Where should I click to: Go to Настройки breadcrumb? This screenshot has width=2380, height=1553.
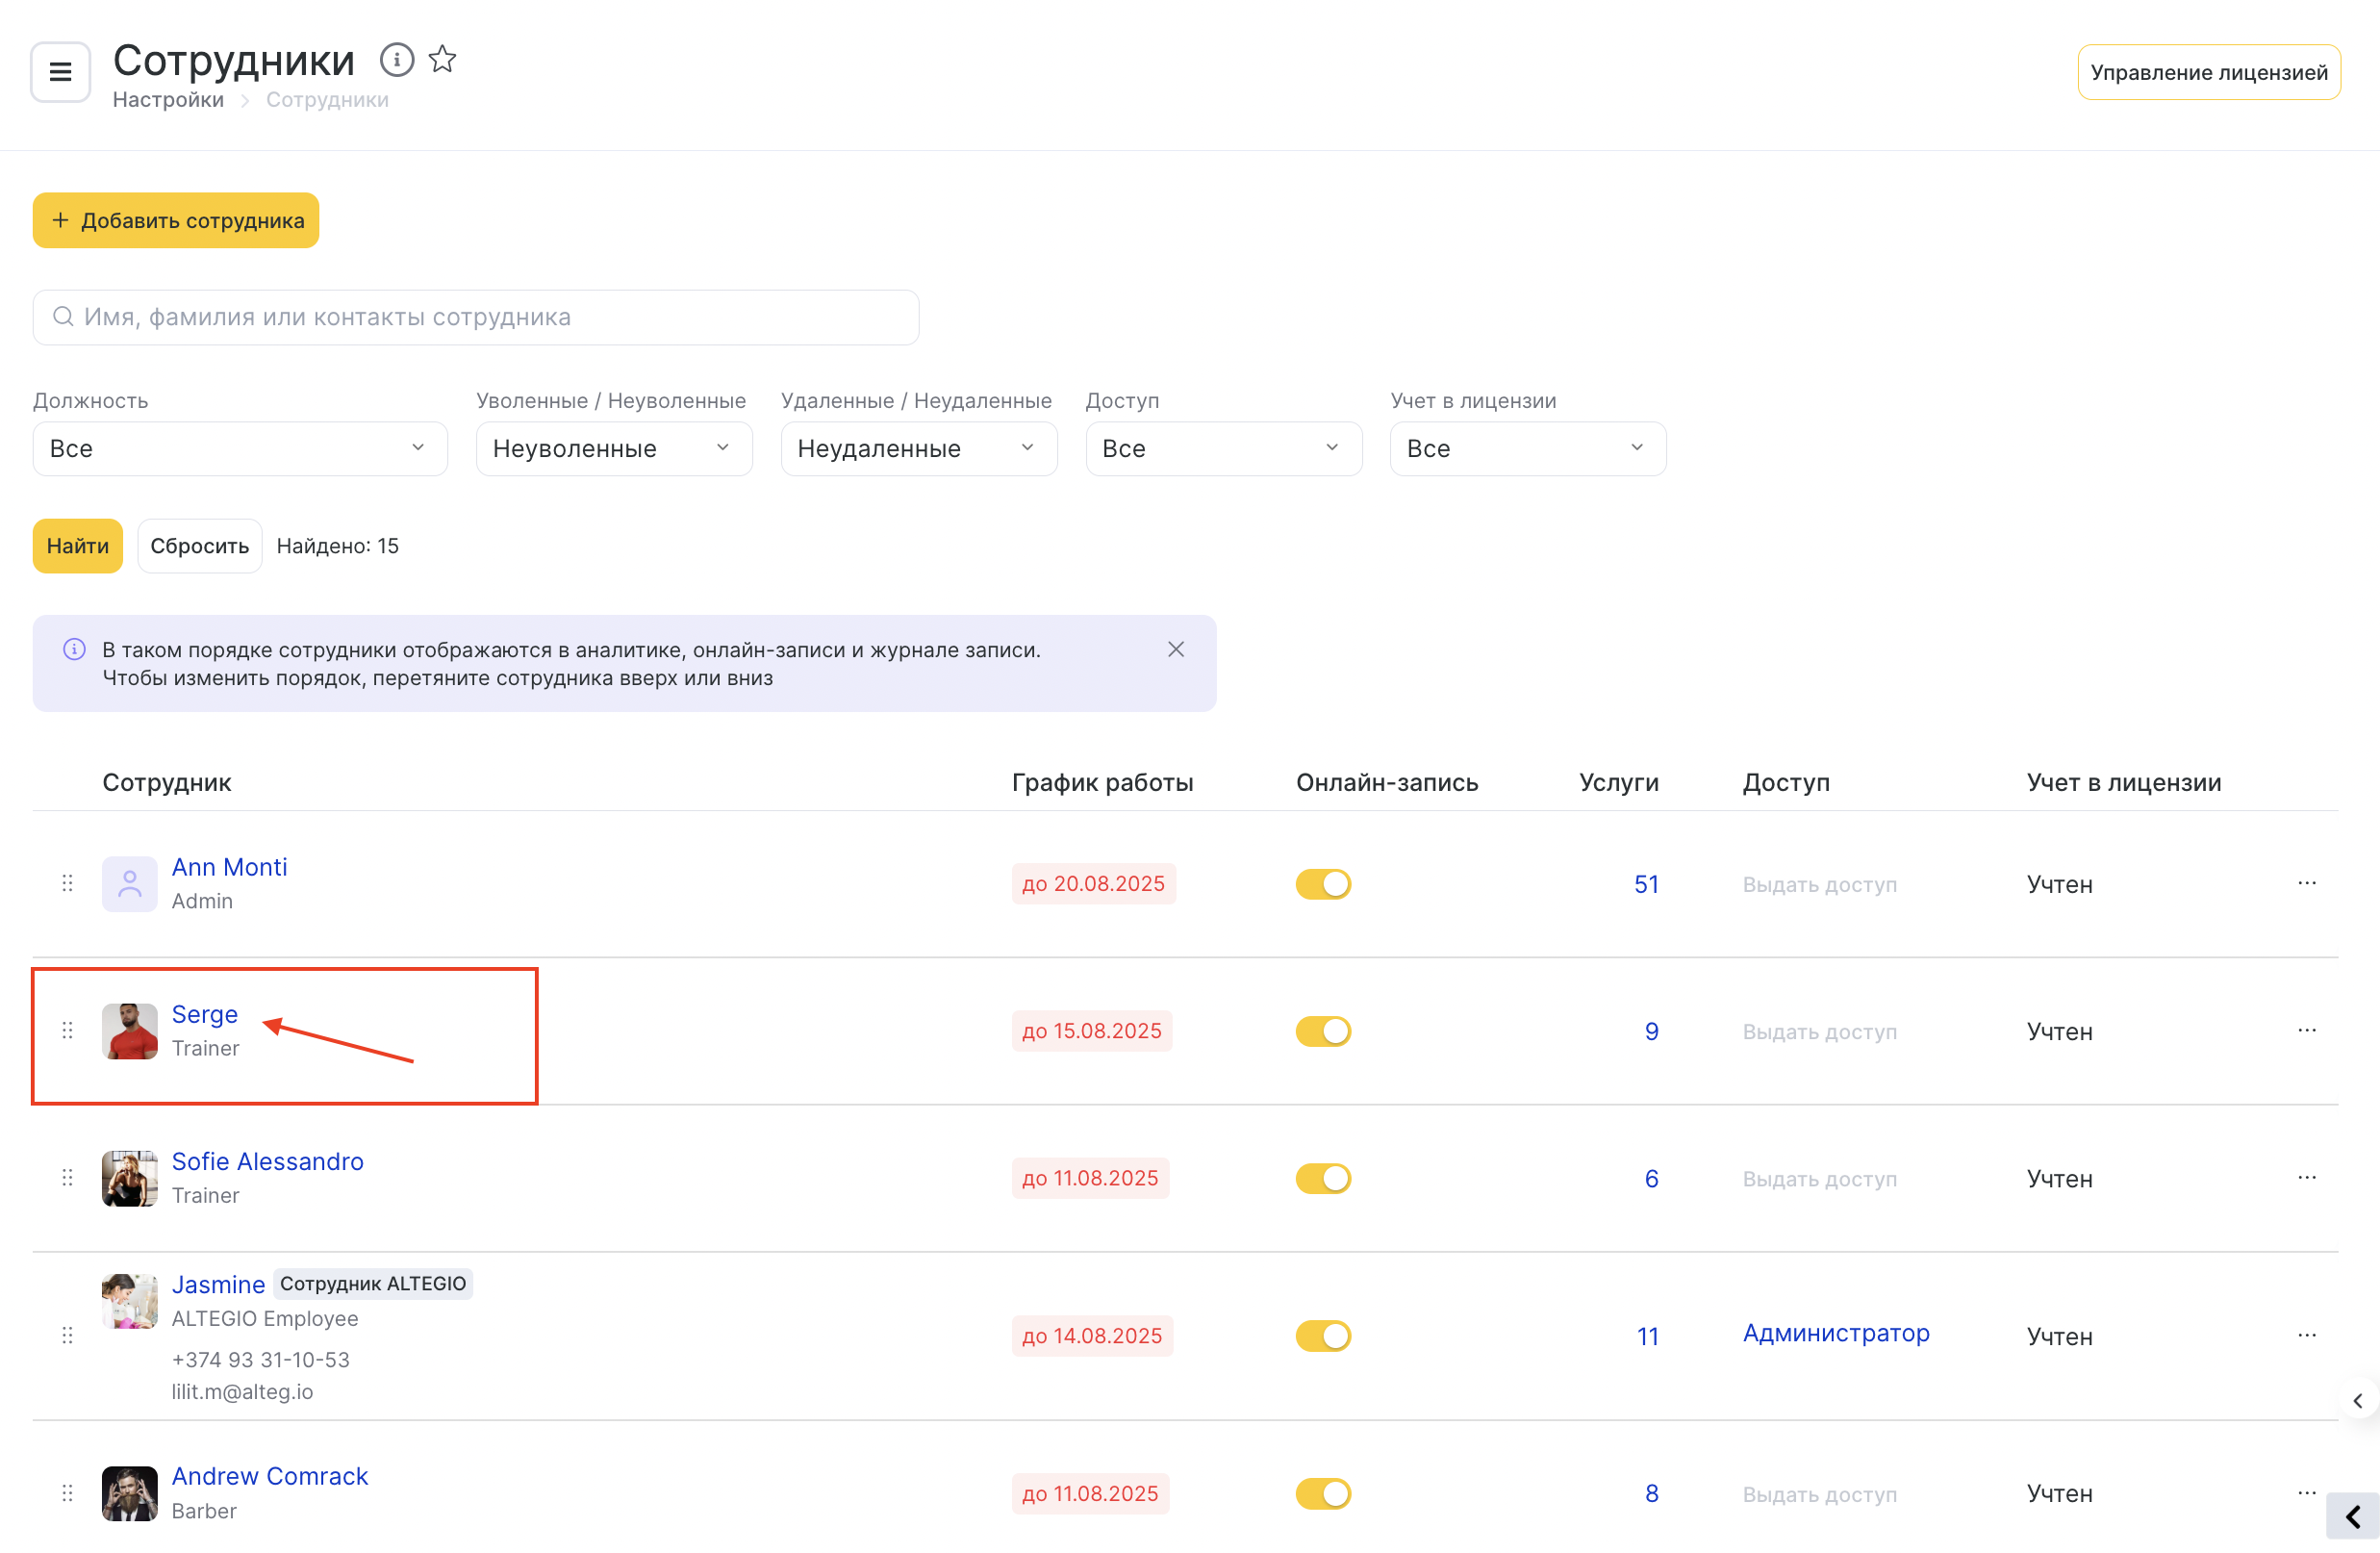coord(168,100)
